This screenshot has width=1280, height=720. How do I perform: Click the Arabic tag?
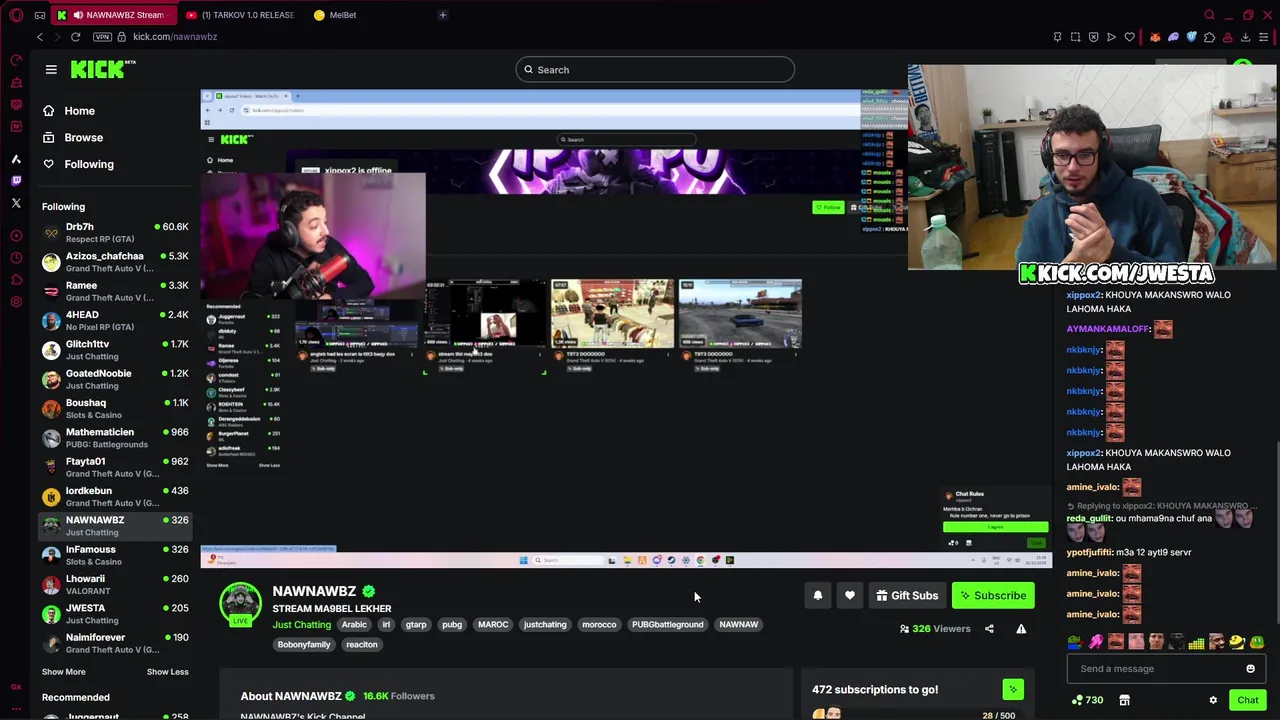coord(354,625)
